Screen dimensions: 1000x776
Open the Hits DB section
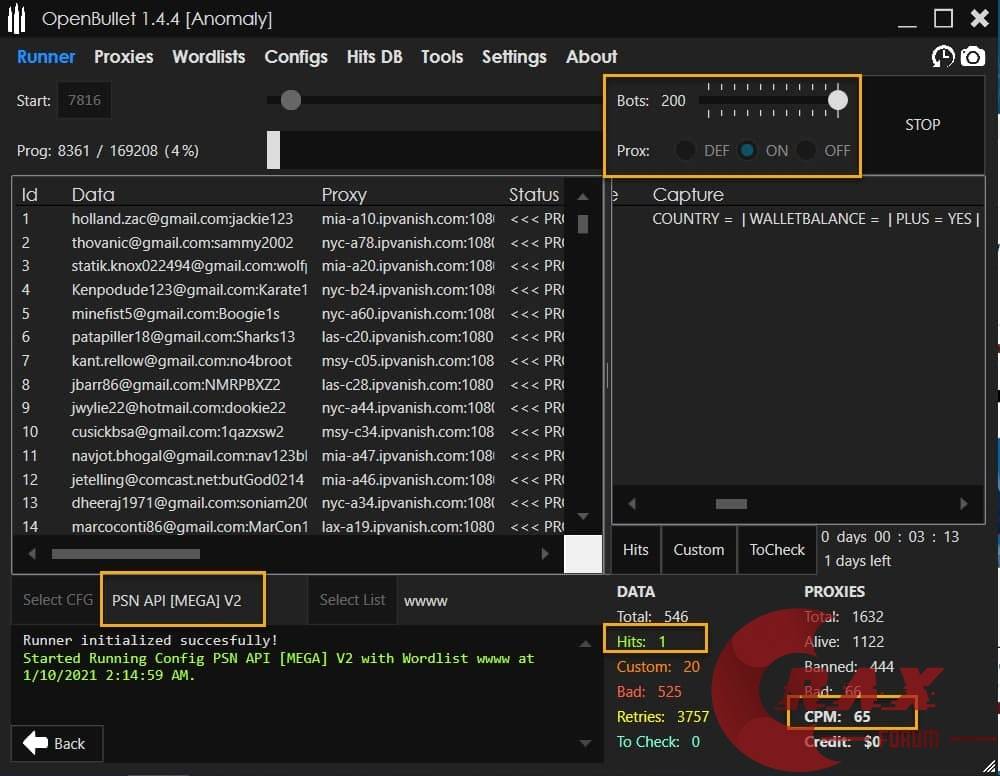[374, 57]
